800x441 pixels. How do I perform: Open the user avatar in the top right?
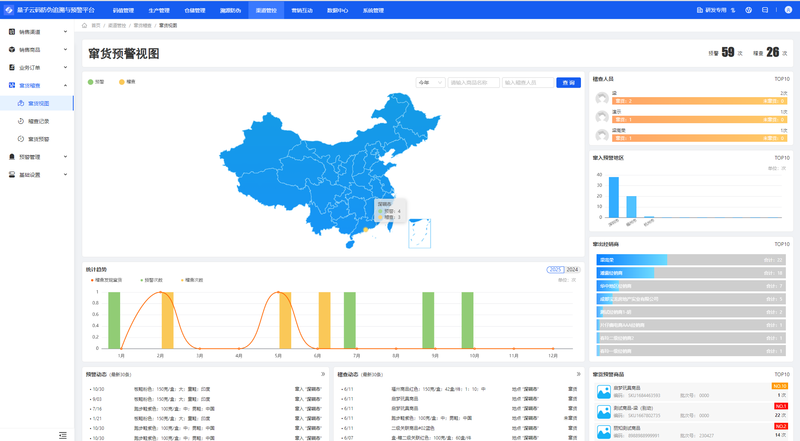pyautogui.click(x=789, y=10)
